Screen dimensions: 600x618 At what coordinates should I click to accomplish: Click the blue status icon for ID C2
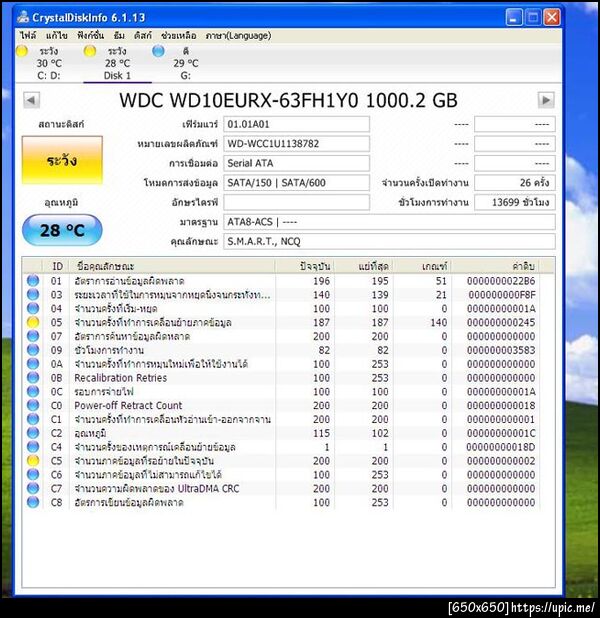33,433
